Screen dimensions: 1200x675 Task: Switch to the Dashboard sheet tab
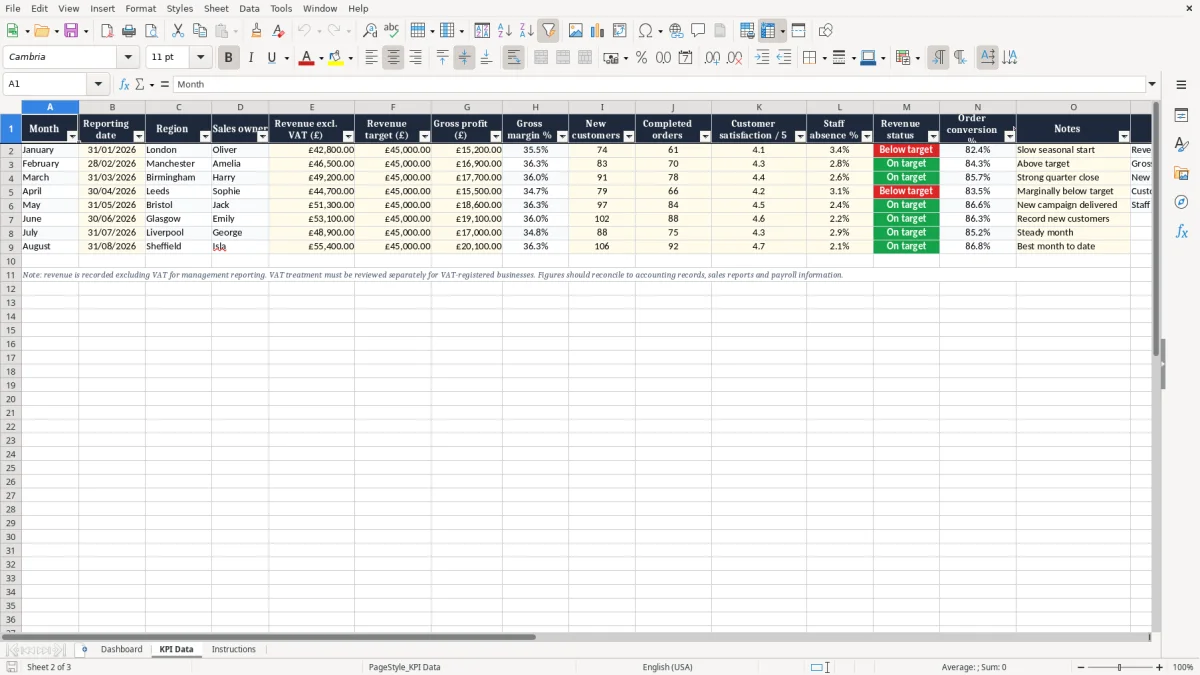point(122,650)
